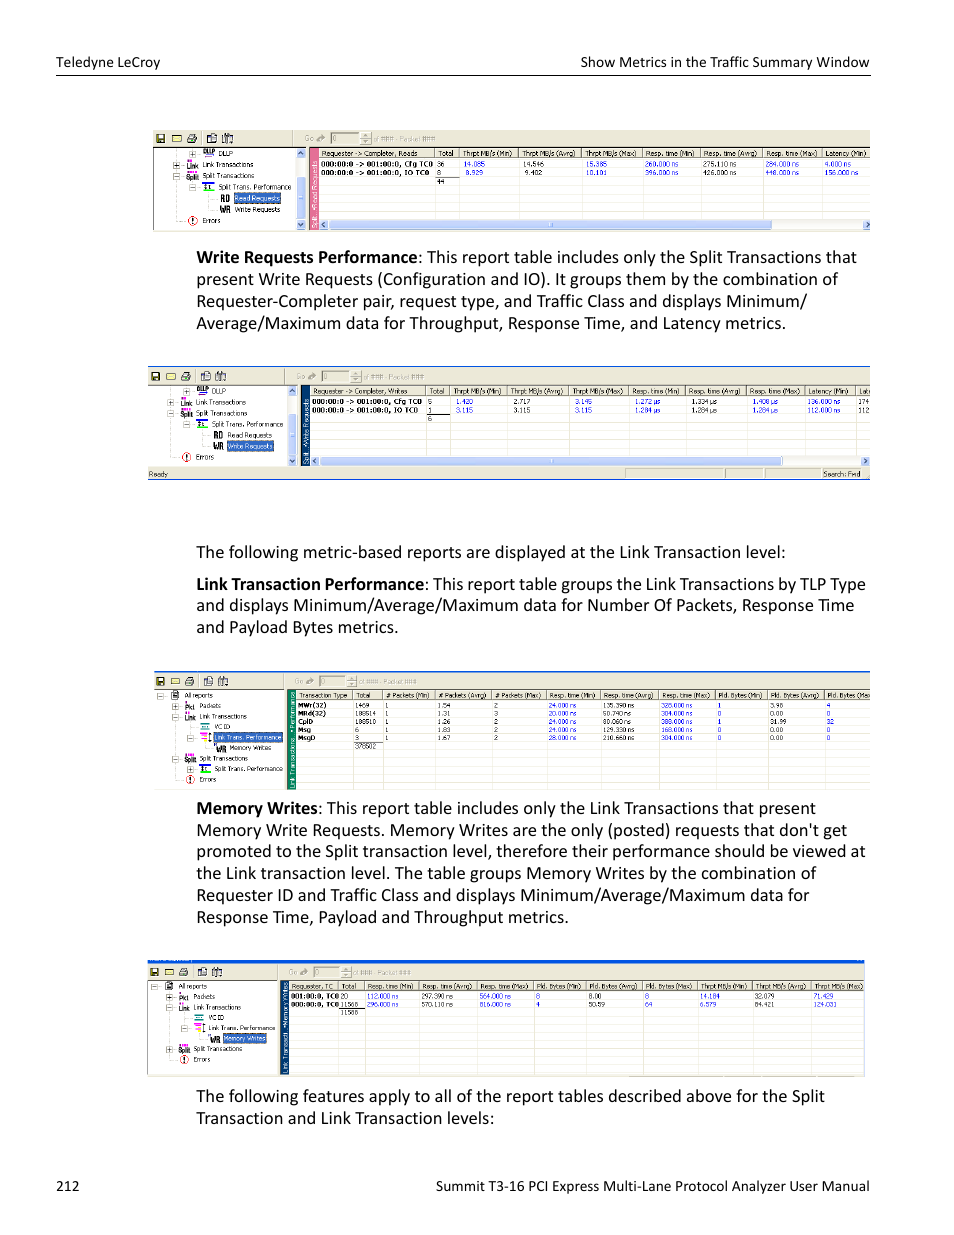Click the print icon in first screenshot toolbar
Screen dimensions: 954x1235
pos(192,139)
